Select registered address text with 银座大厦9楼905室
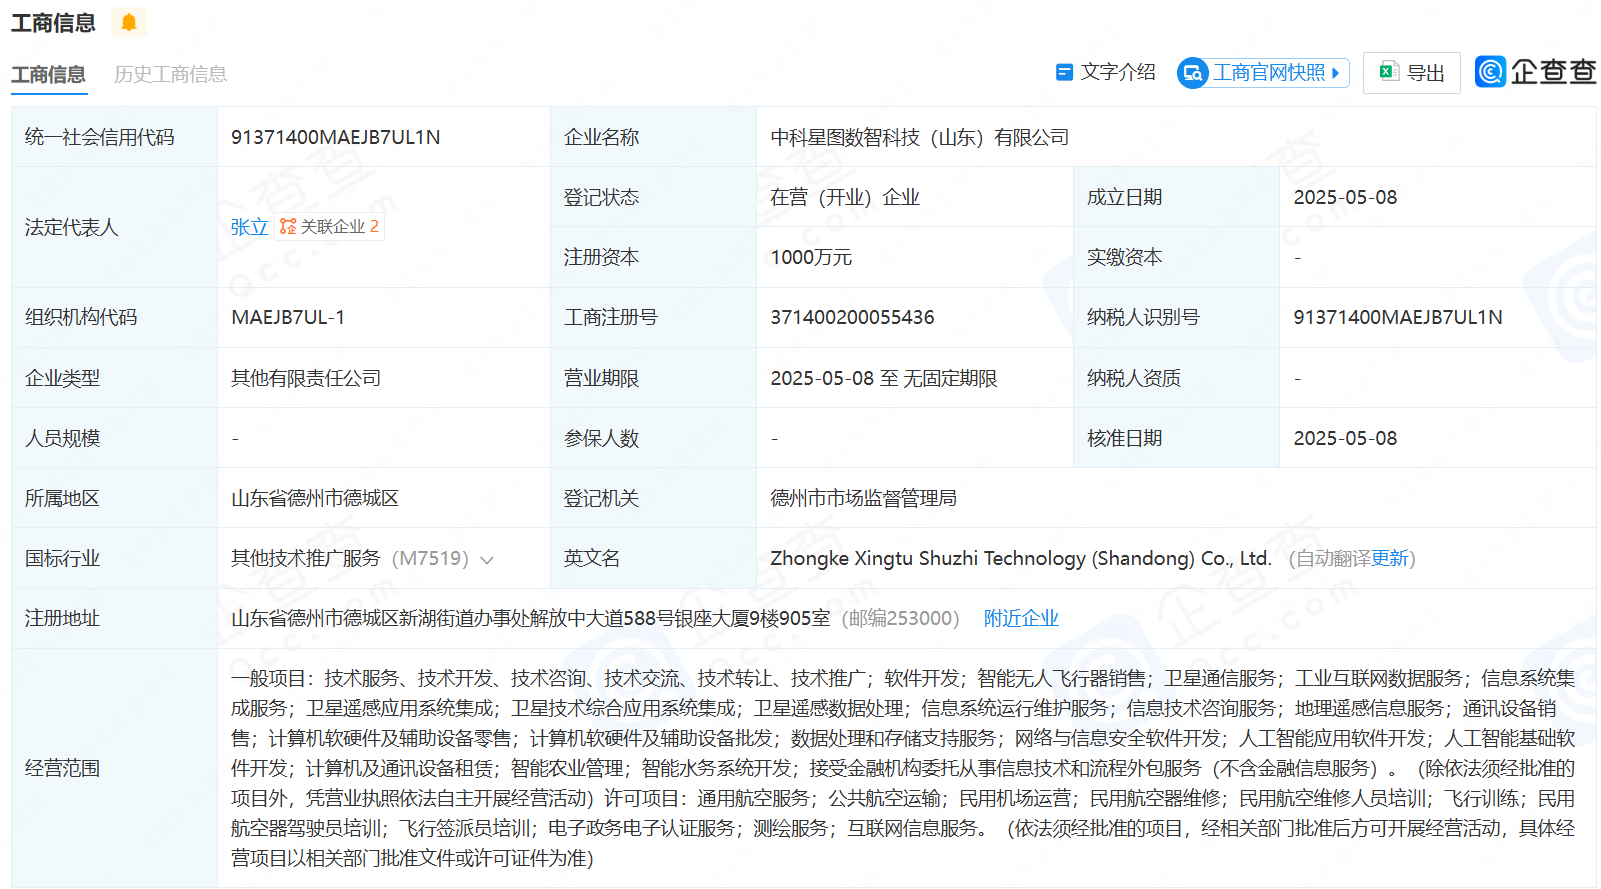 coord(531,618)
